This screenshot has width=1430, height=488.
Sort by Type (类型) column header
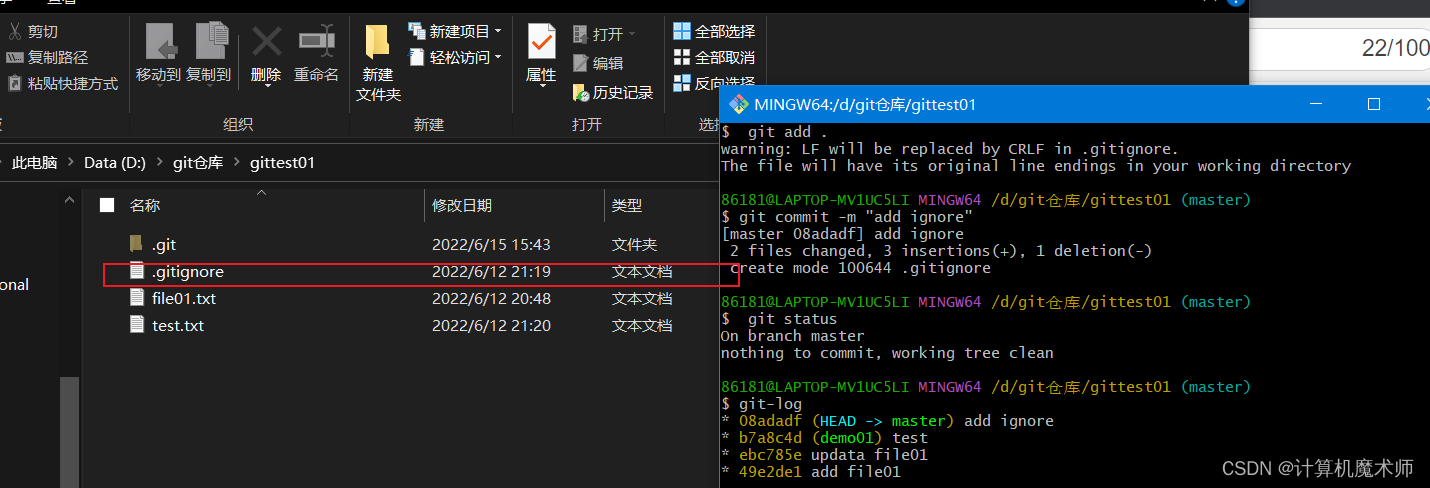(x=627, y=205)
